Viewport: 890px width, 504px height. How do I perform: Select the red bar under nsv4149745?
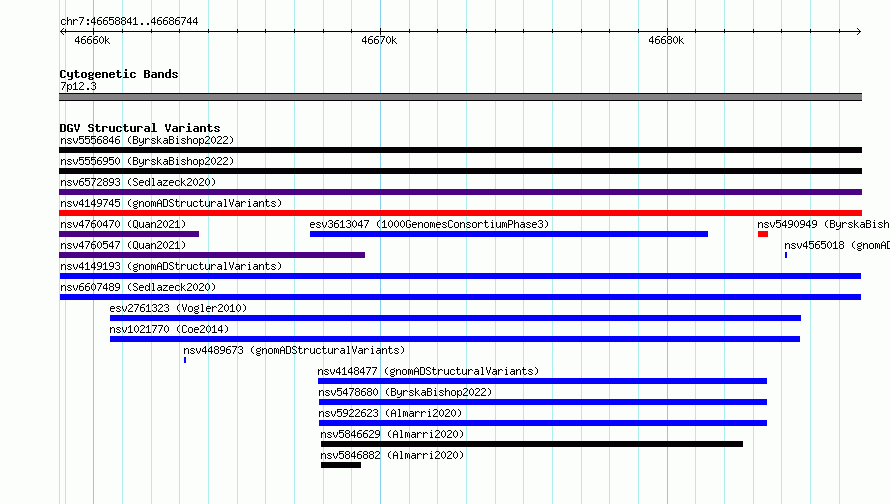click(460, 213)
